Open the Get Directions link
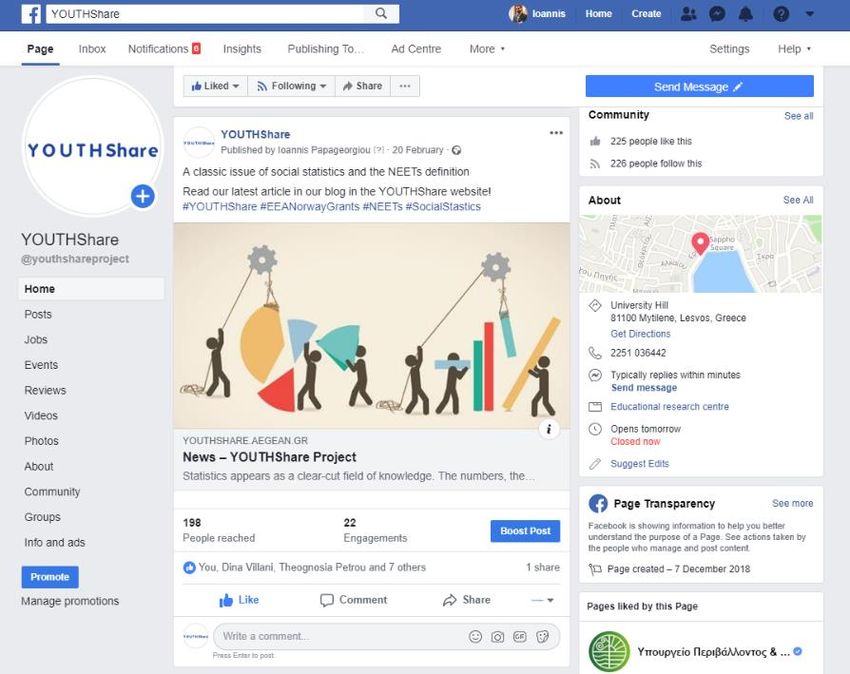The height and width of the screenshot is (674, 850). 640,334
